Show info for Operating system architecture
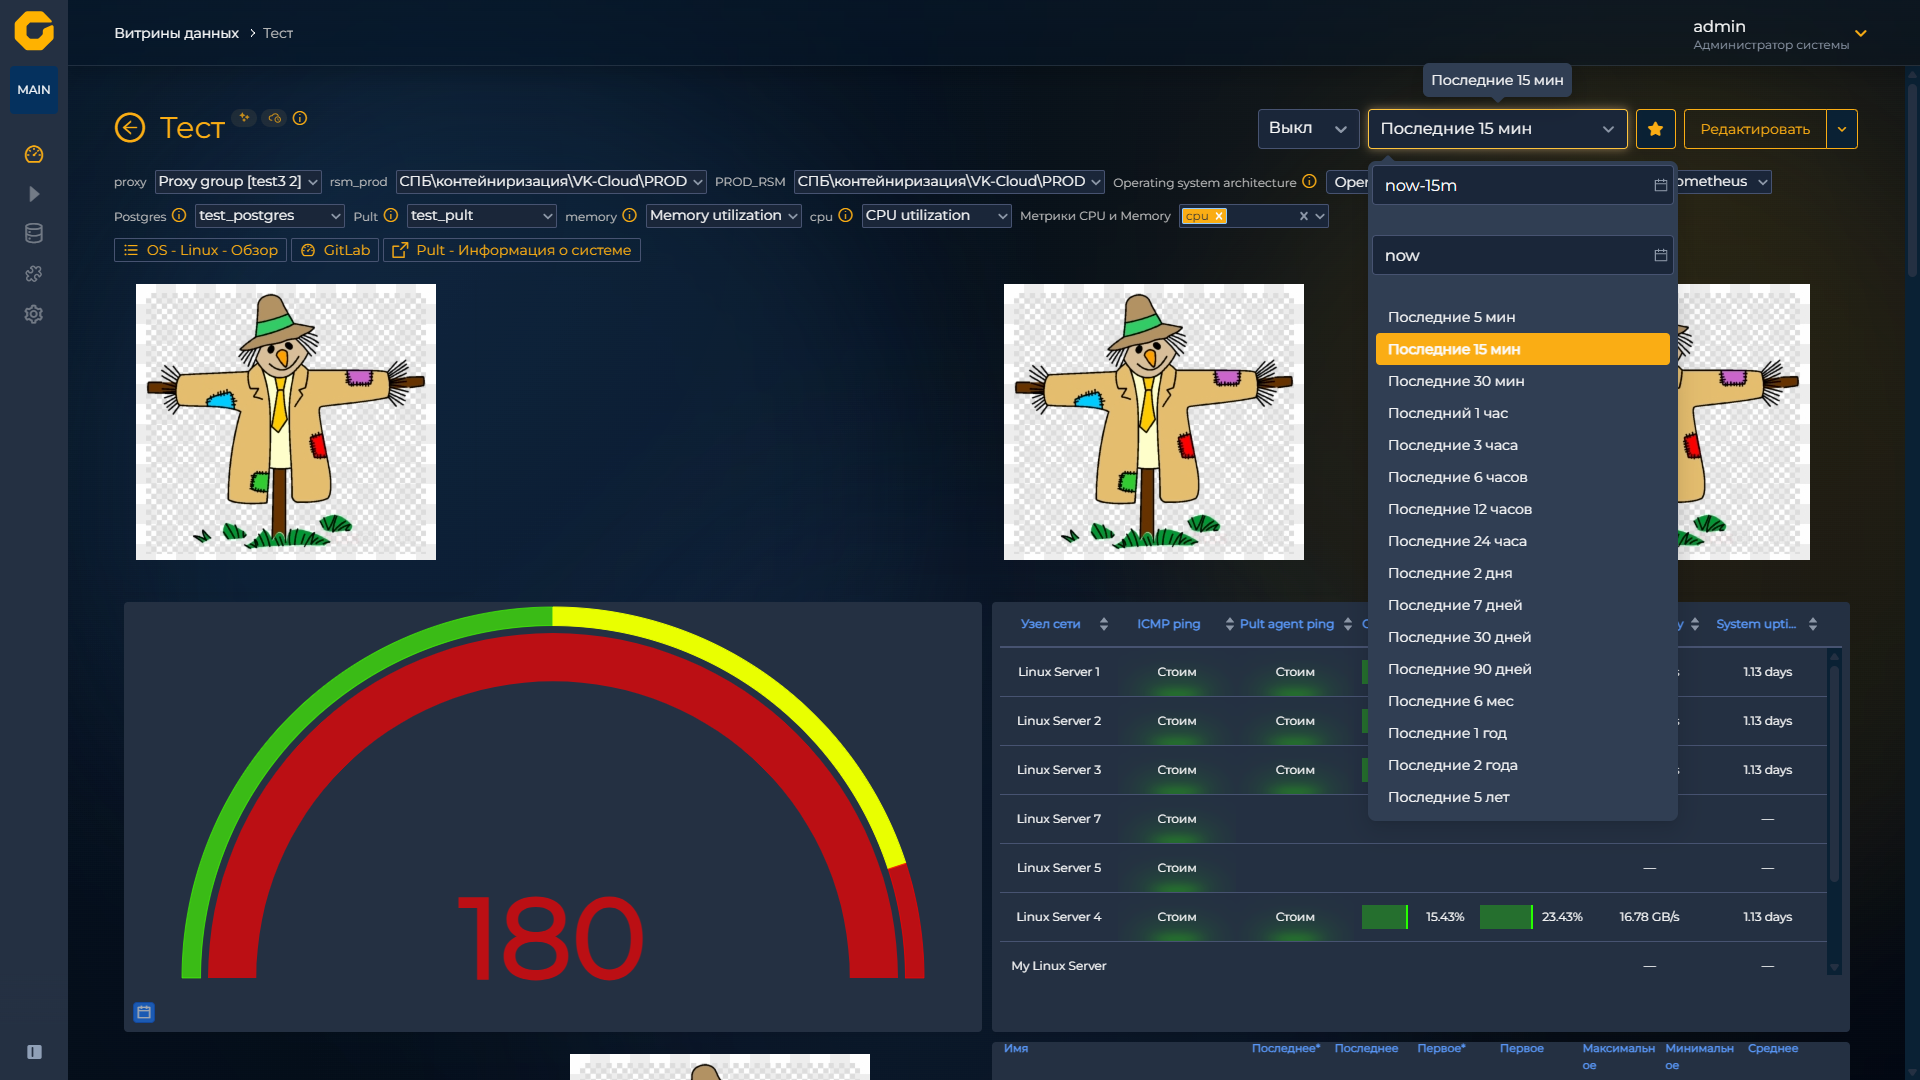 1309,182
